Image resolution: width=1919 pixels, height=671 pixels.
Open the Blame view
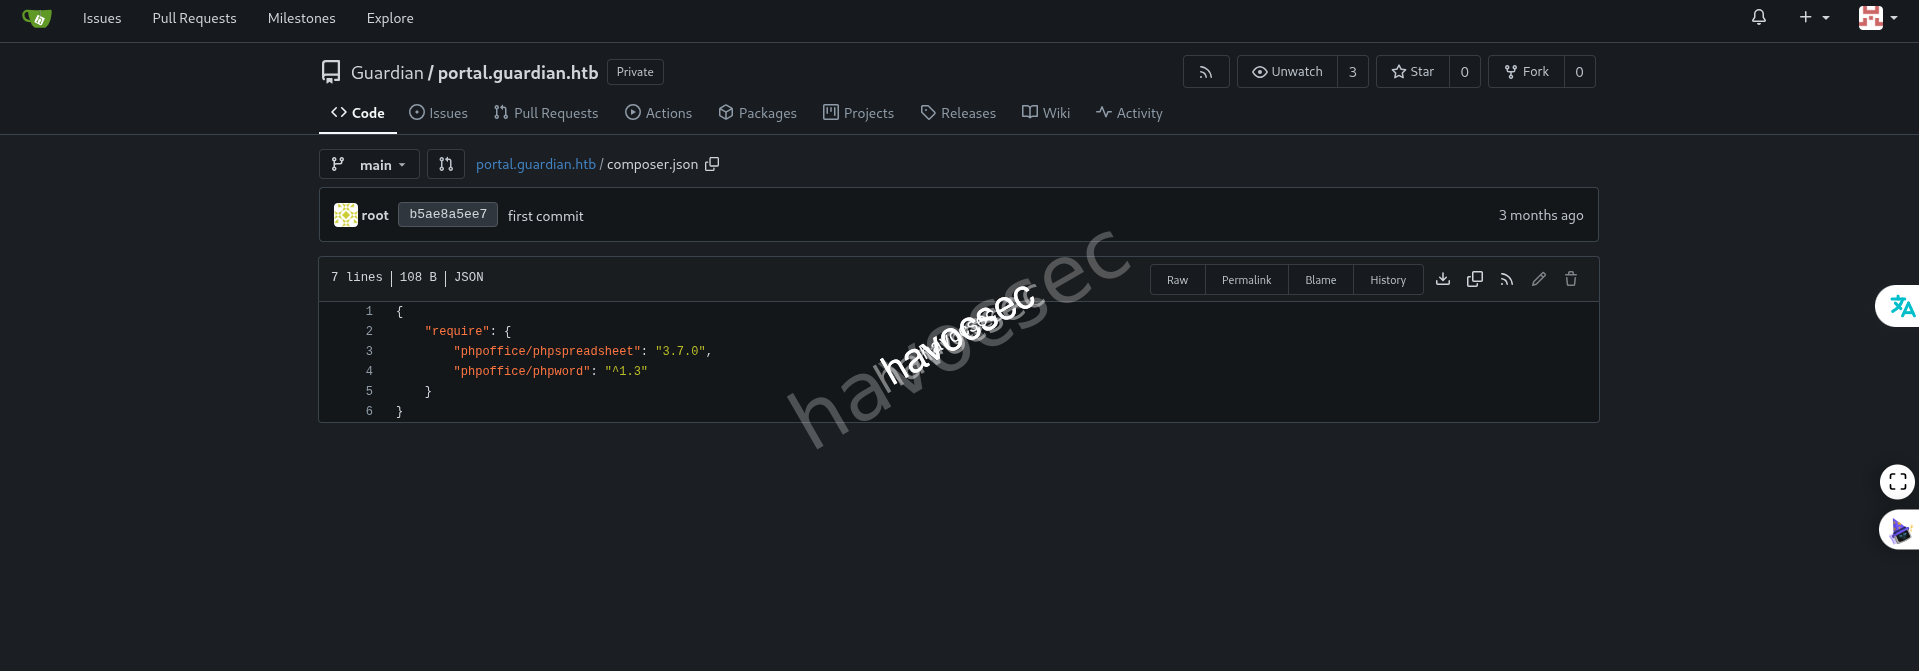pos(1321,280)
